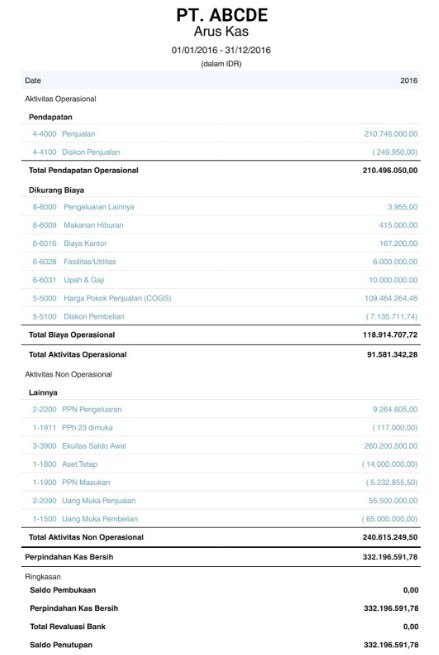
Task: Open the 1-1500 Uang Muka Pembelian account
Action: point(85,519)
